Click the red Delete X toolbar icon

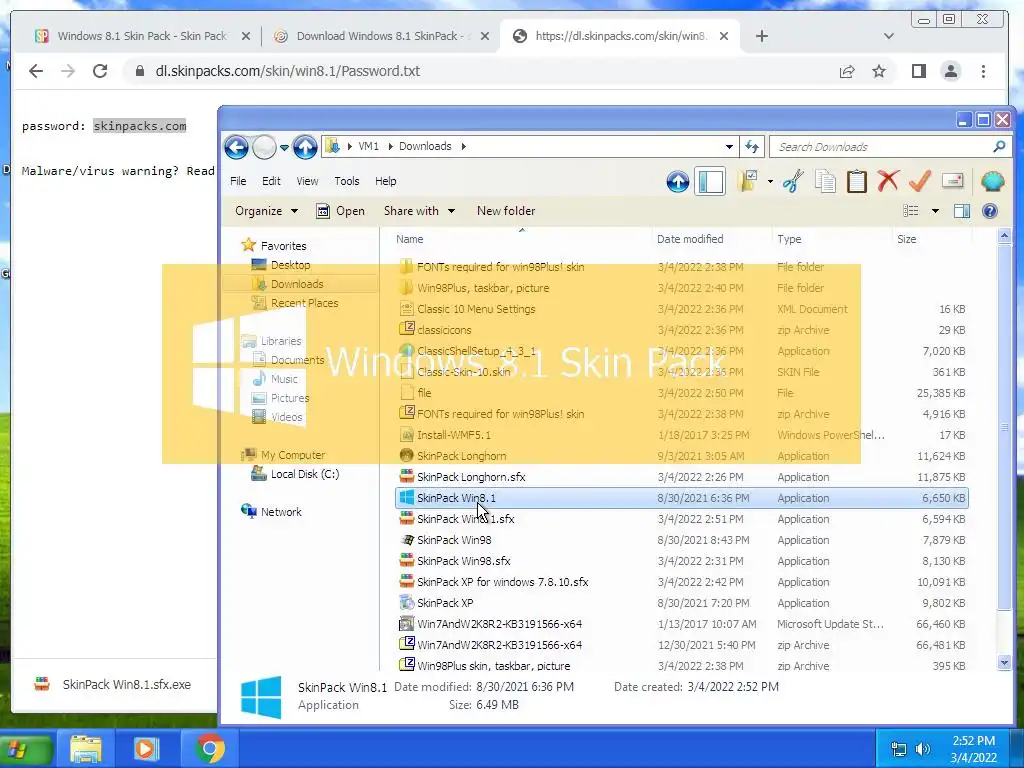[888, 181]
